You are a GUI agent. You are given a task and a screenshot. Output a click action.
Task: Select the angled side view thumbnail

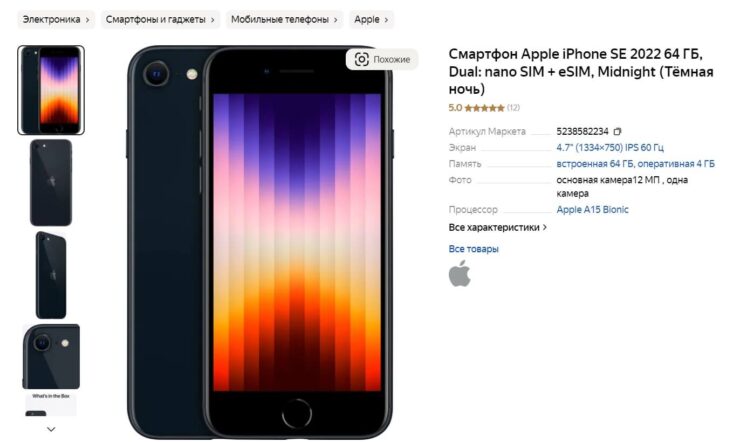tap(51, 275)
